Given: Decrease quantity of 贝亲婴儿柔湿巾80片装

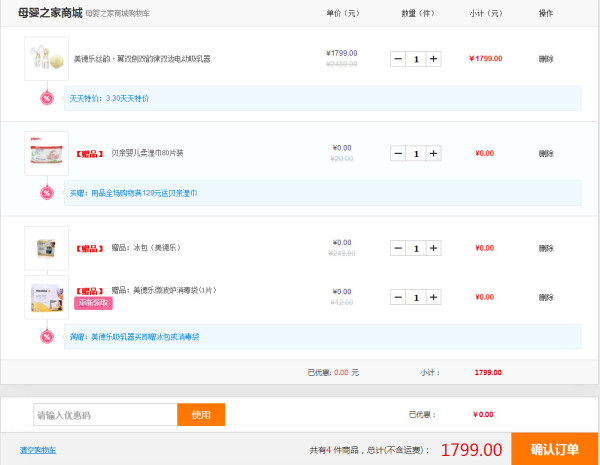Looking at the screenshot, I should click(398, 153).
